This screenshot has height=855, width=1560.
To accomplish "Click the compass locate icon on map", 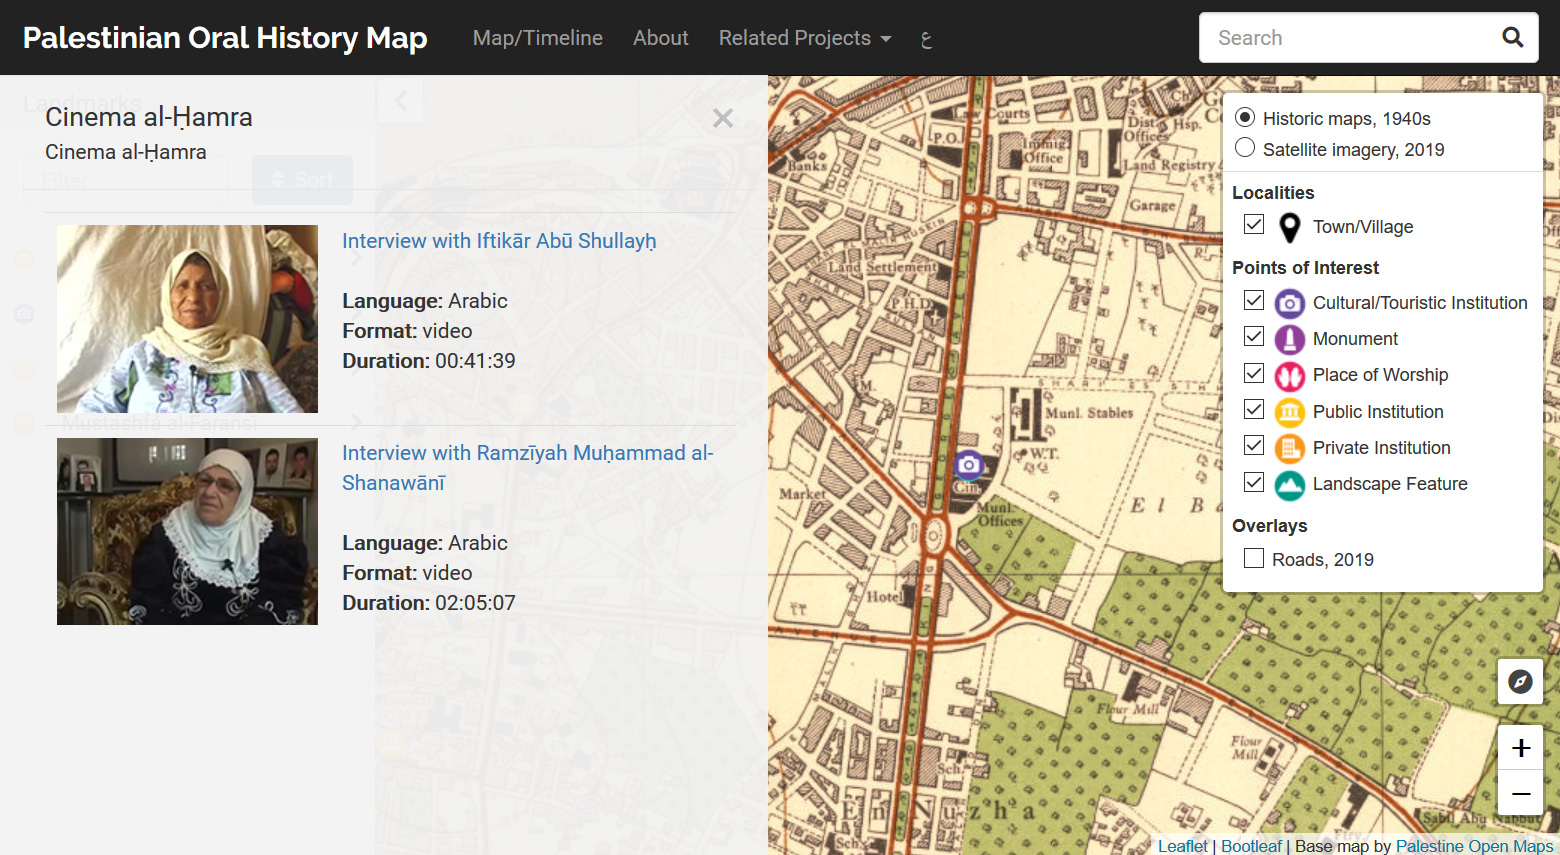I will [x=1520, y=682].
